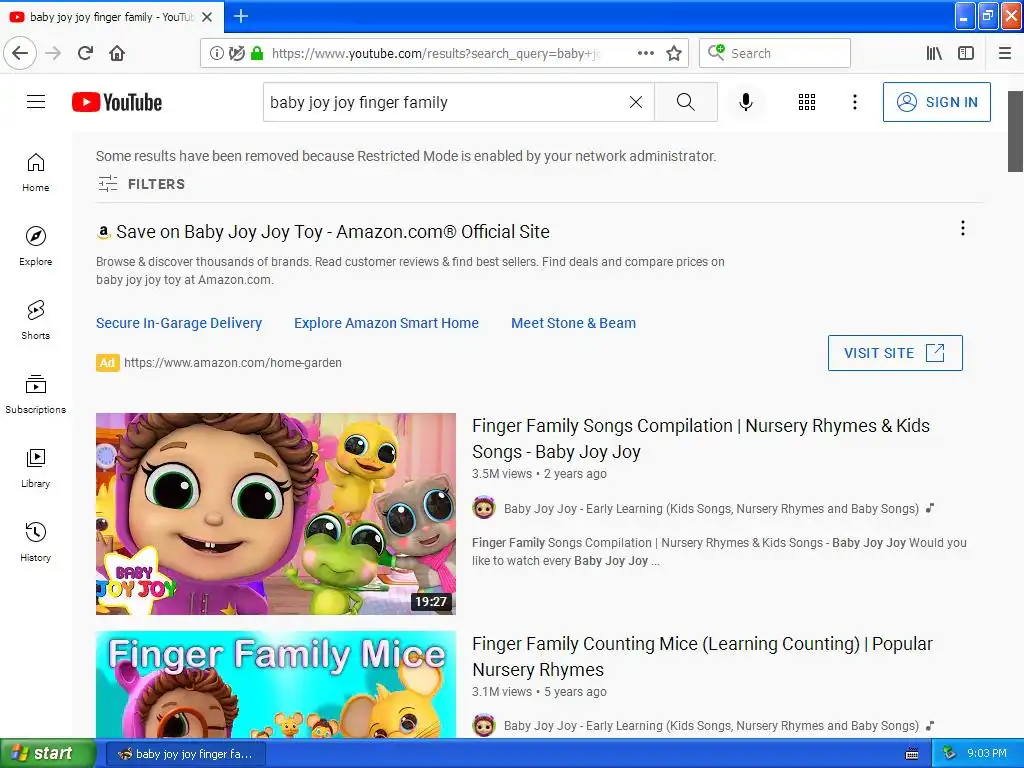1024x768 pixels.
Task: Click the green padlock security icon
Action: [x=257, y=53]
